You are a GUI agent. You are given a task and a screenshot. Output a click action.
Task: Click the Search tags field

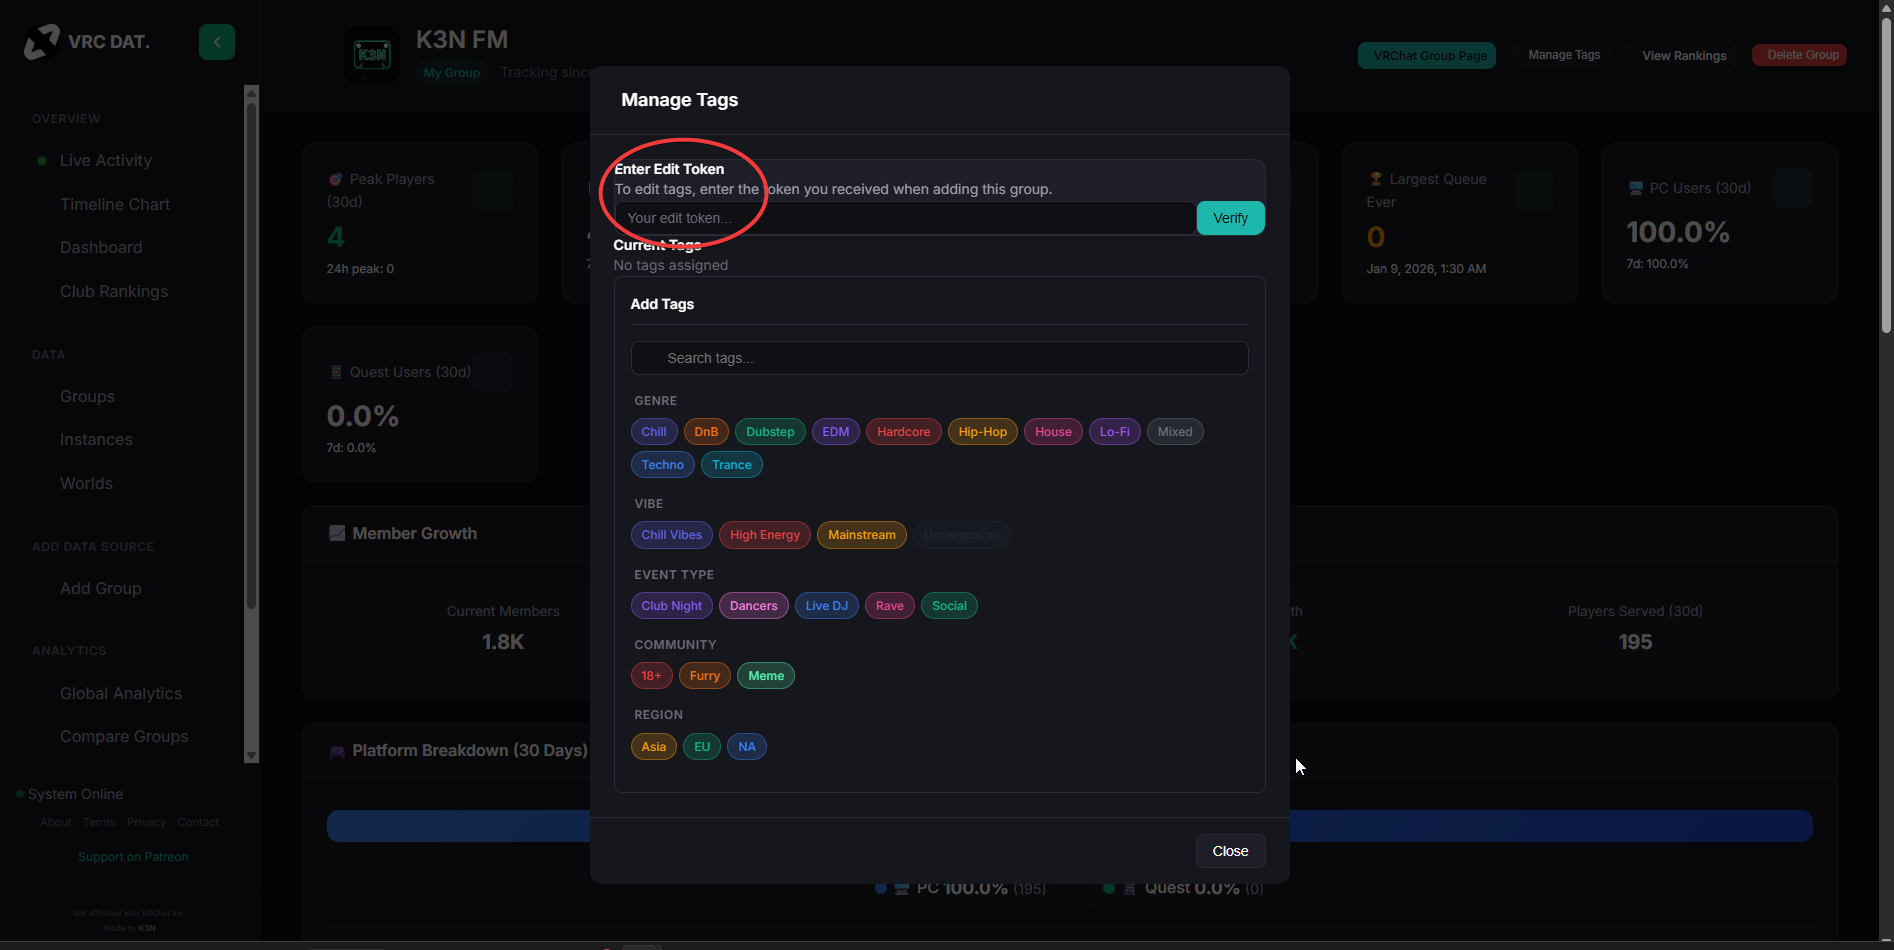click(x=939, y=358)
